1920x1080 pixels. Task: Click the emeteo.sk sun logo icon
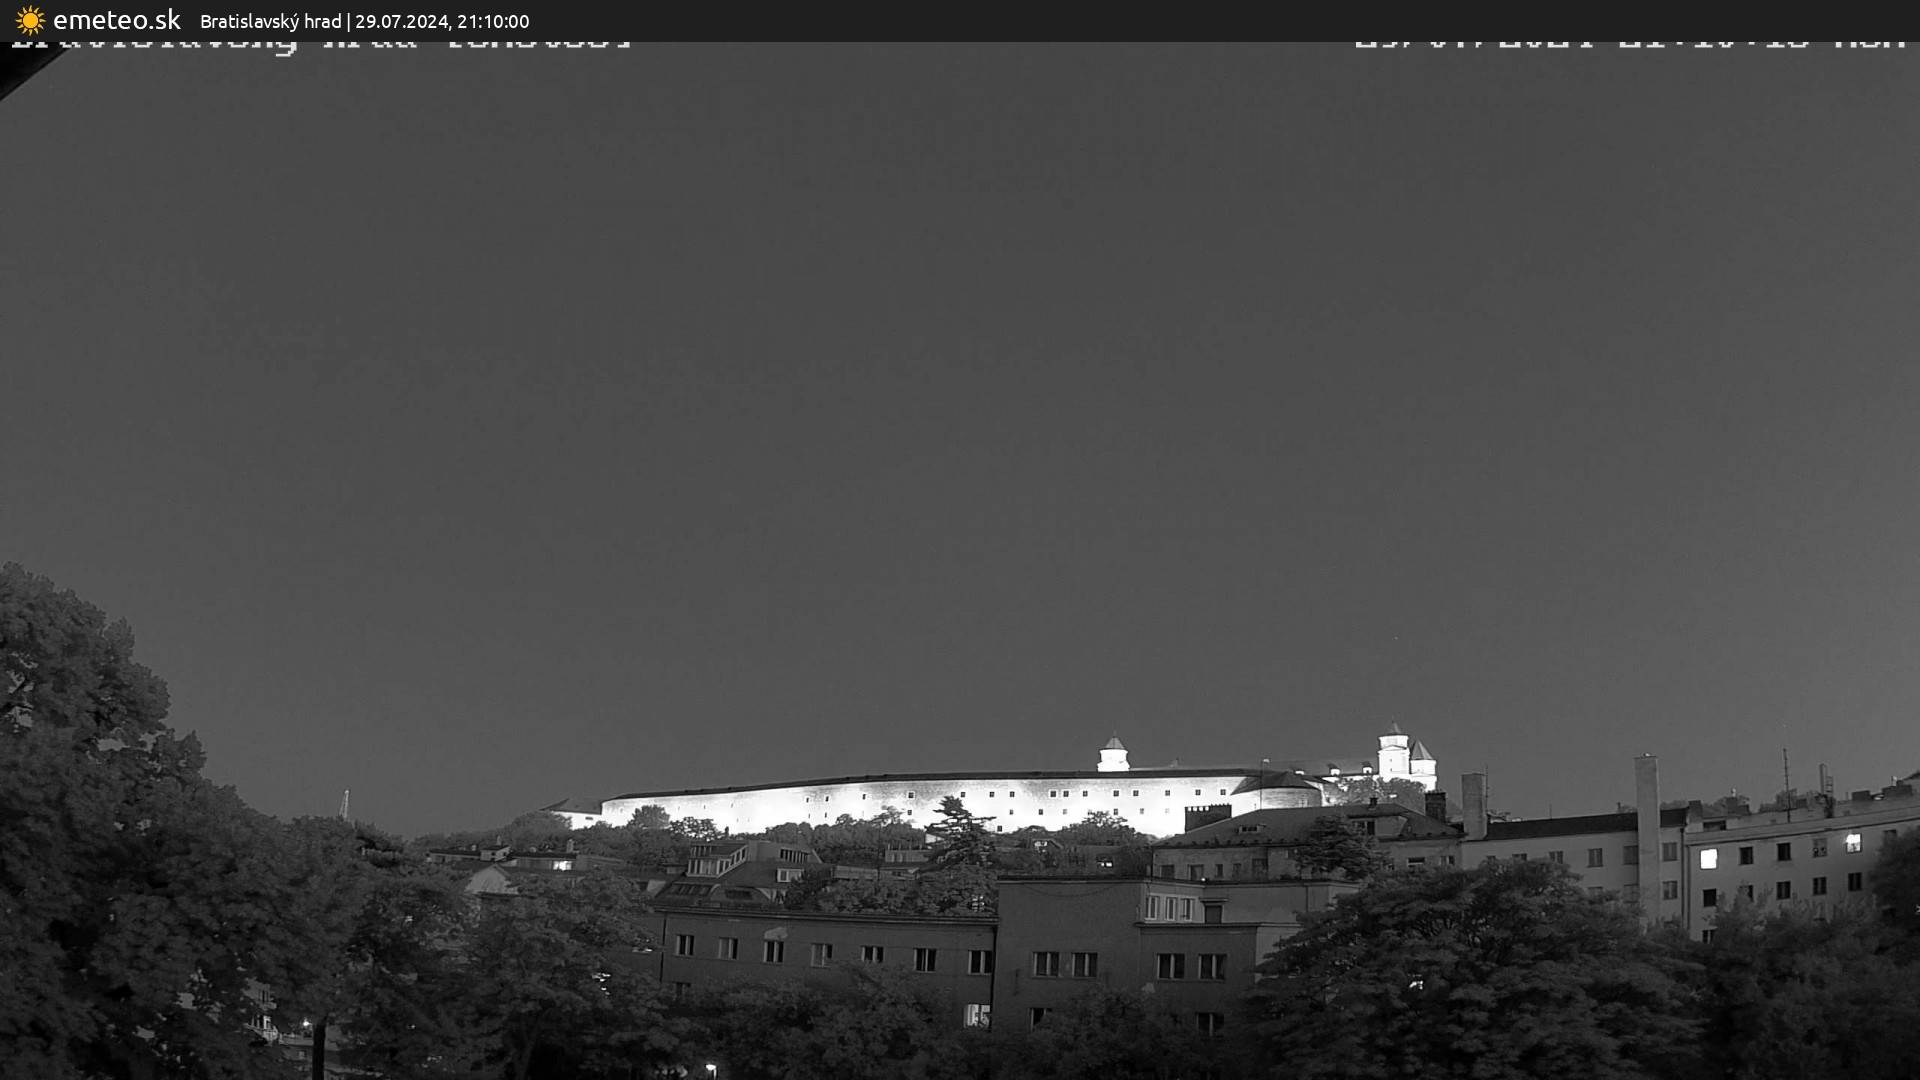pos(30,20)
